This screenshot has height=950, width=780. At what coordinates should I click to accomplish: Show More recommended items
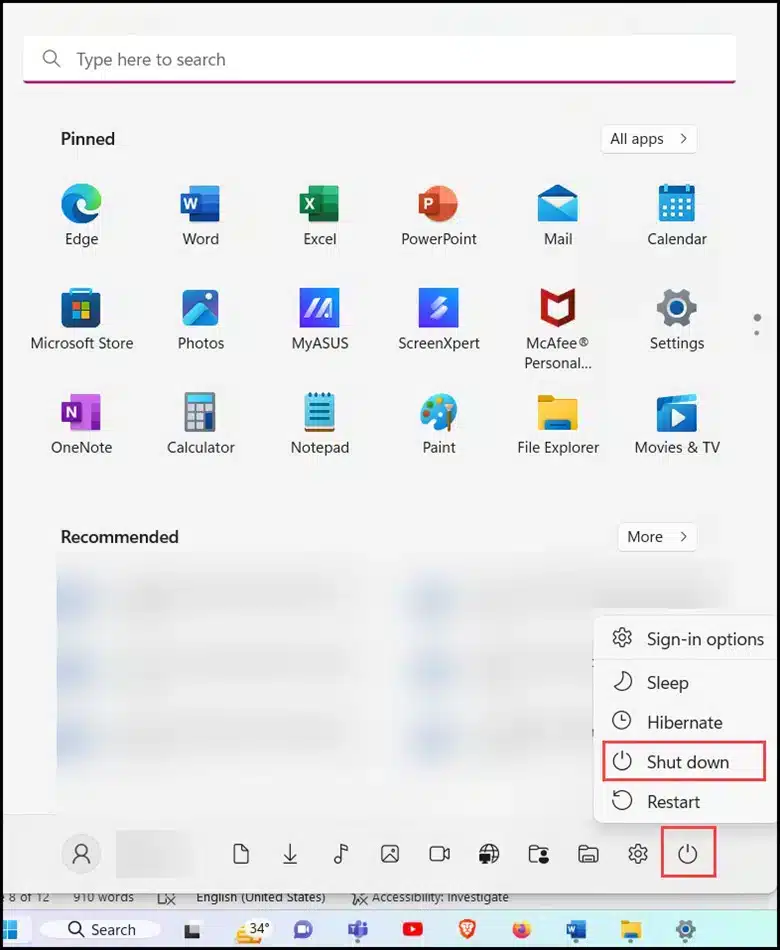click(657, 537)
